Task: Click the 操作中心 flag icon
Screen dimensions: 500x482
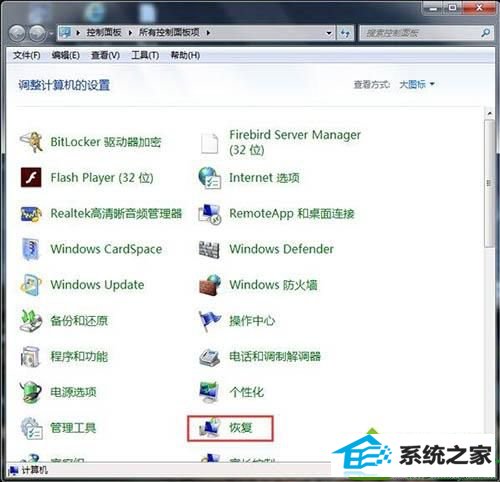Action: [x=209, y=321]
